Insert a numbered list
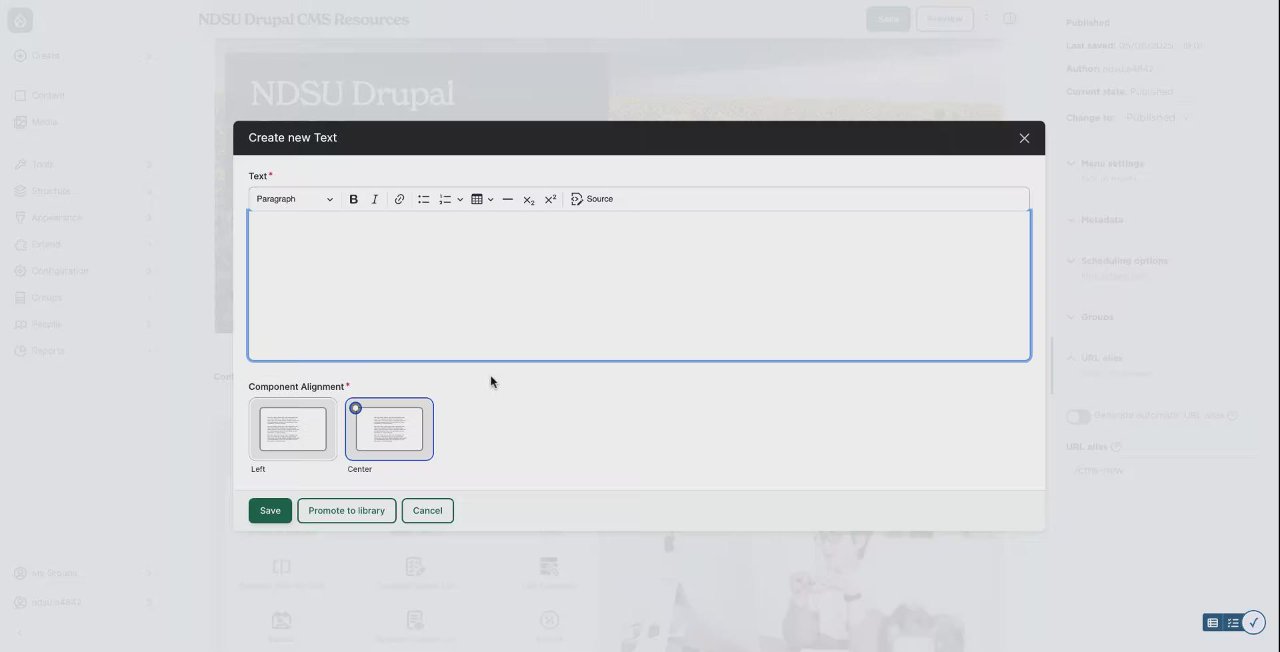This screenshot has height=652, width=1280. pos(445,199)
